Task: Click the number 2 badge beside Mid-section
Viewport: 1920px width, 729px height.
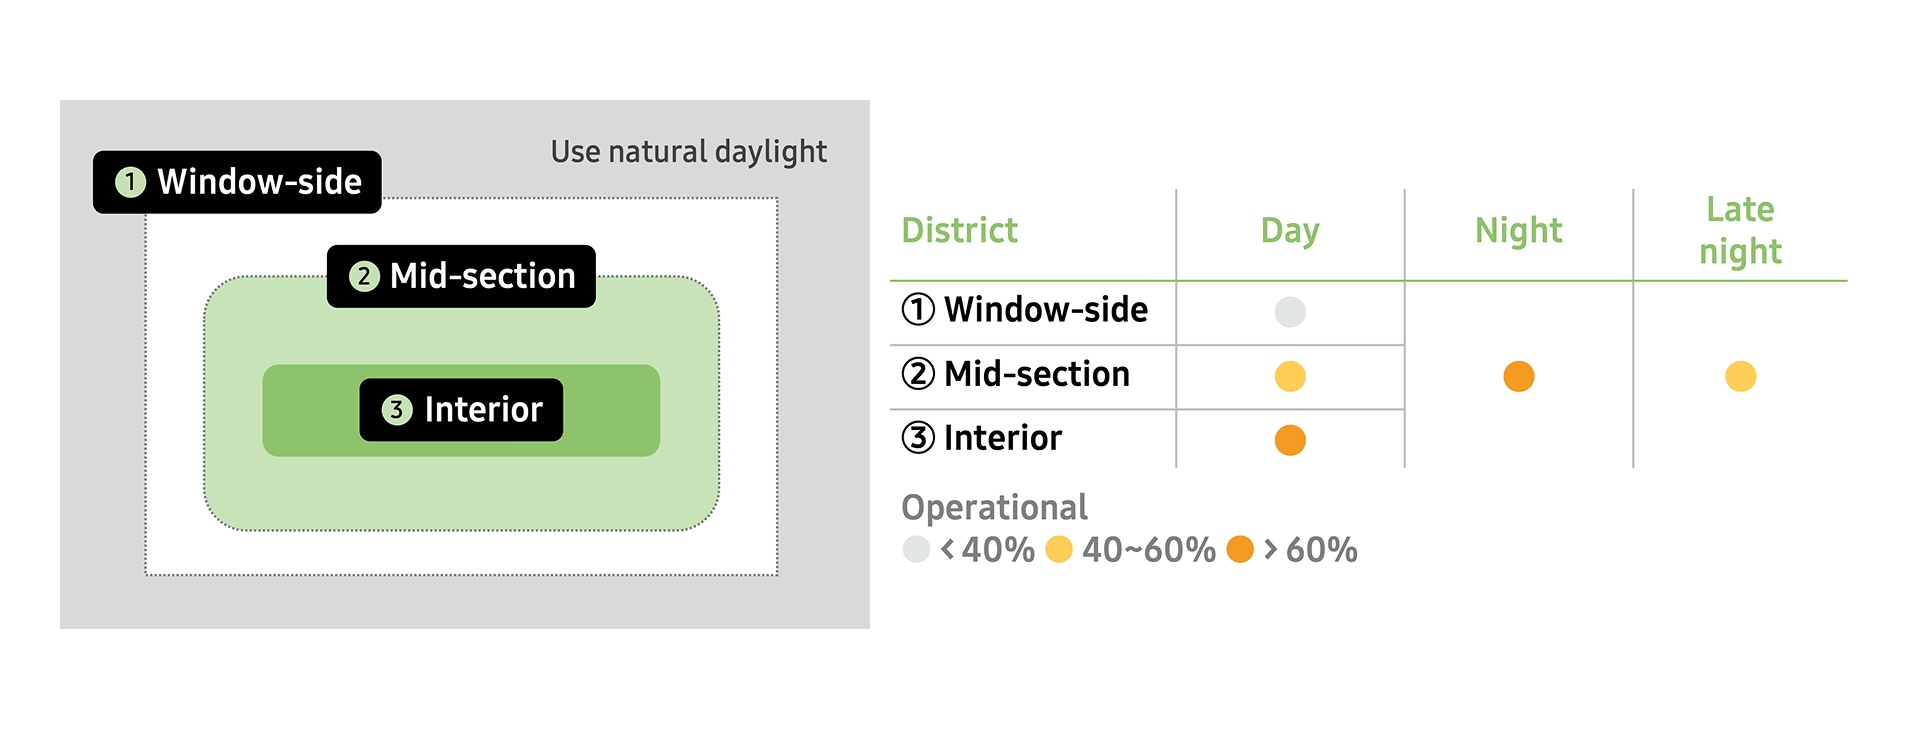Action: click(x=364, y=276)
